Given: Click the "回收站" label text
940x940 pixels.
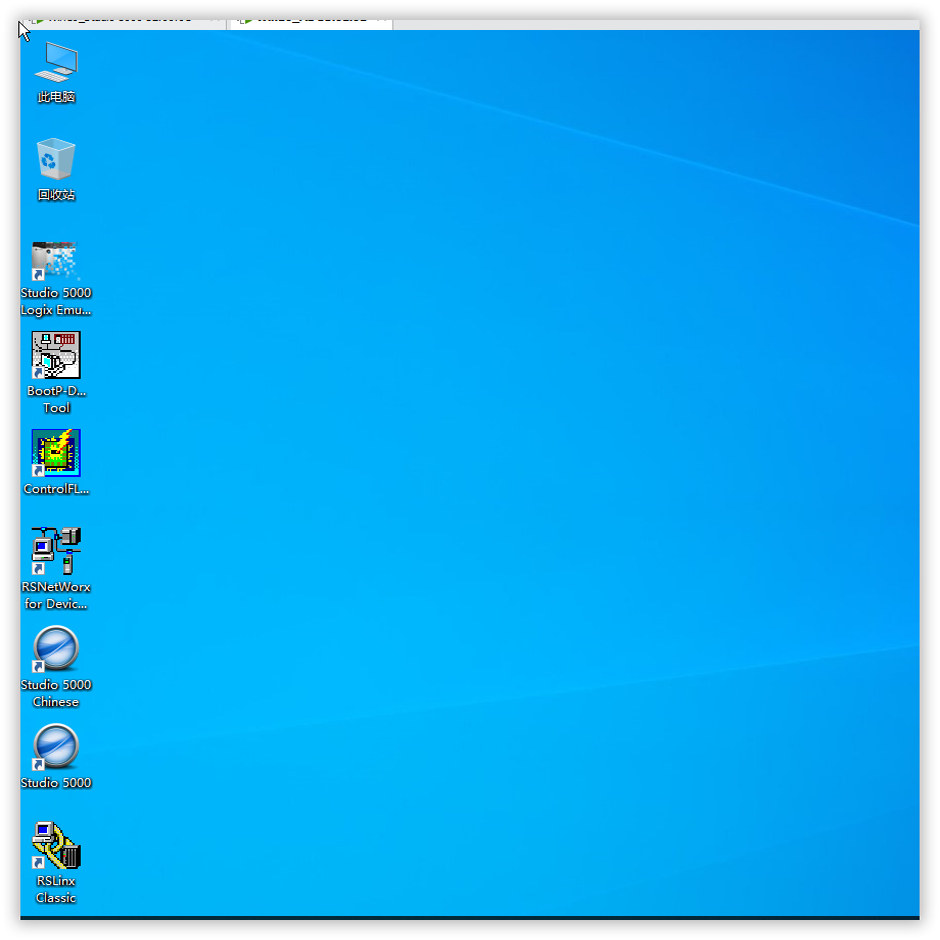Looking at the screenshot, I should (56, 195).
